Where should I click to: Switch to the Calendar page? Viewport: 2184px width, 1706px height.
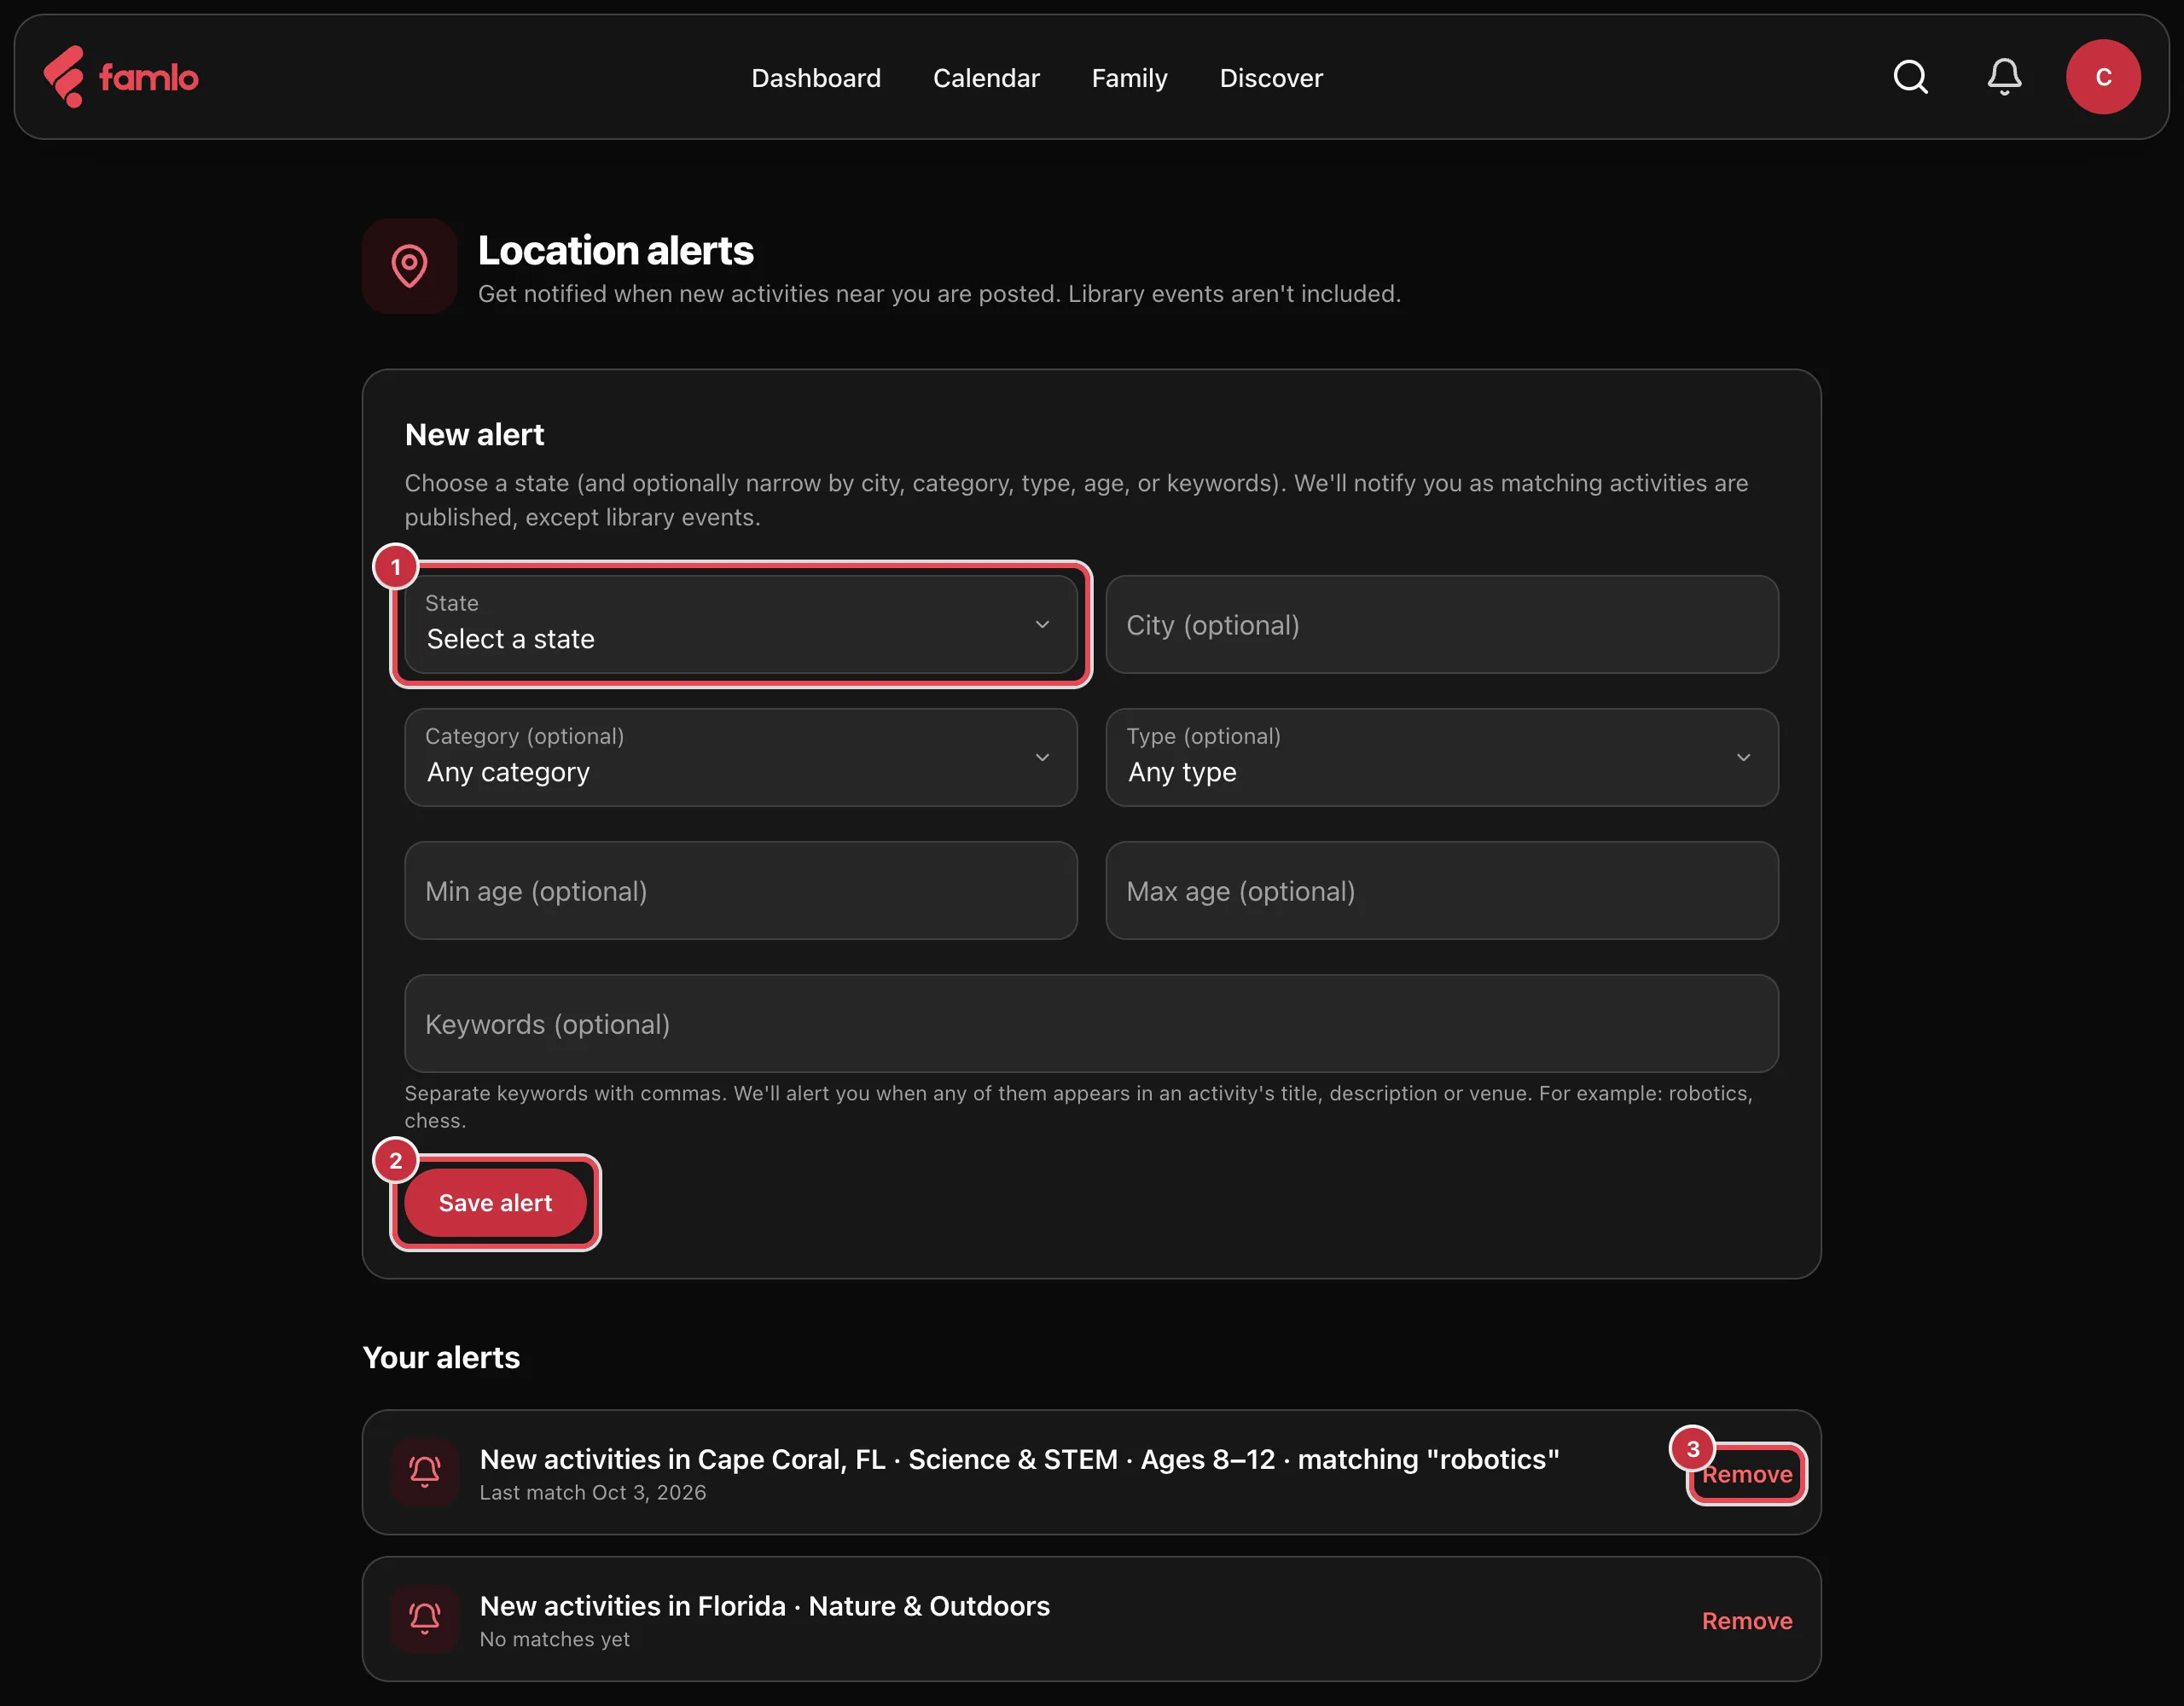tap(986, 78)
